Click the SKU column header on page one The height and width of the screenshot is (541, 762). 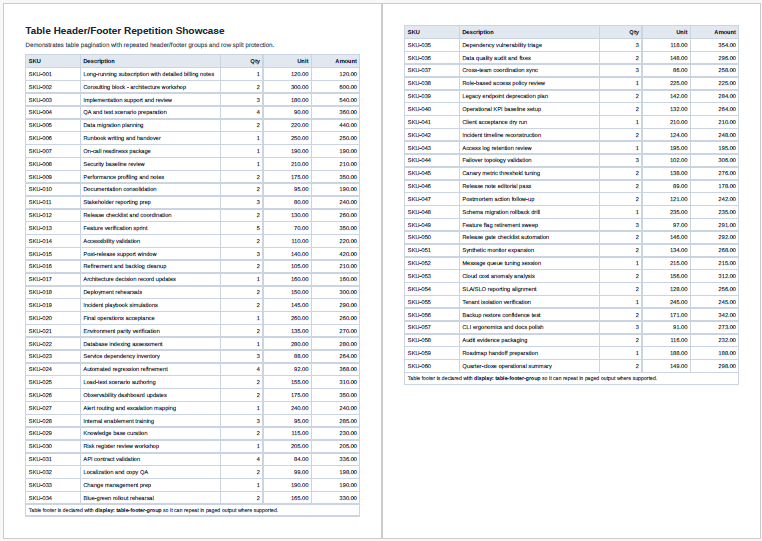35,61
